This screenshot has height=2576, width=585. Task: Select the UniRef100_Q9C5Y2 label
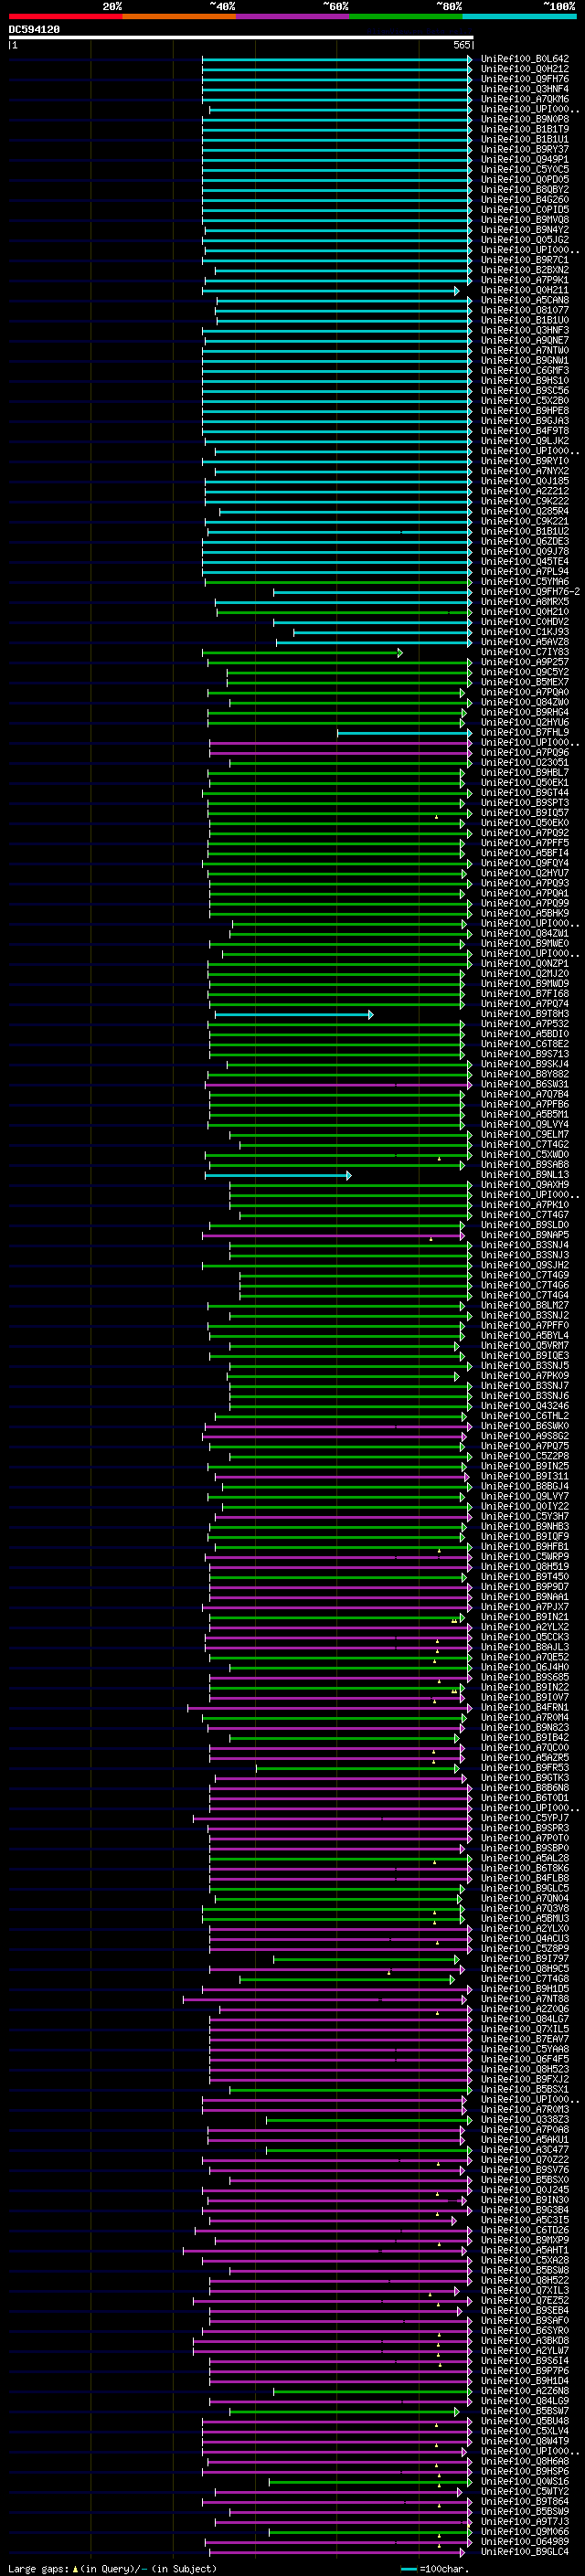525,672
